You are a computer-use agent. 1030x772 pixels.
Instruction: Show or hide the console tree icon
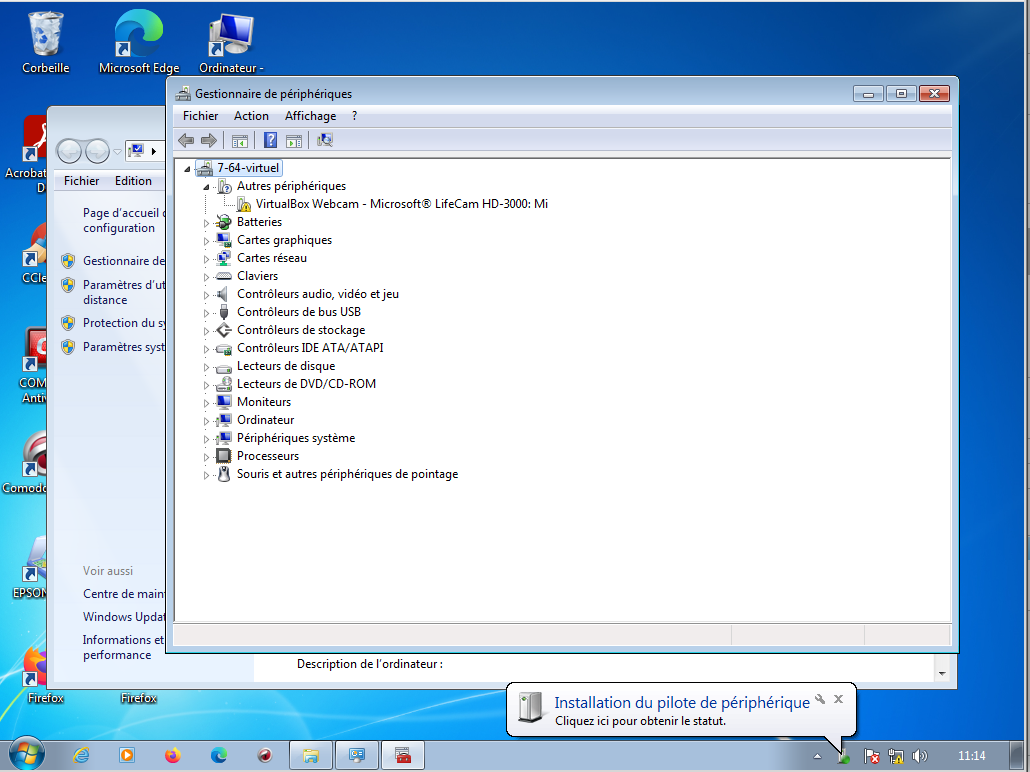240,141
